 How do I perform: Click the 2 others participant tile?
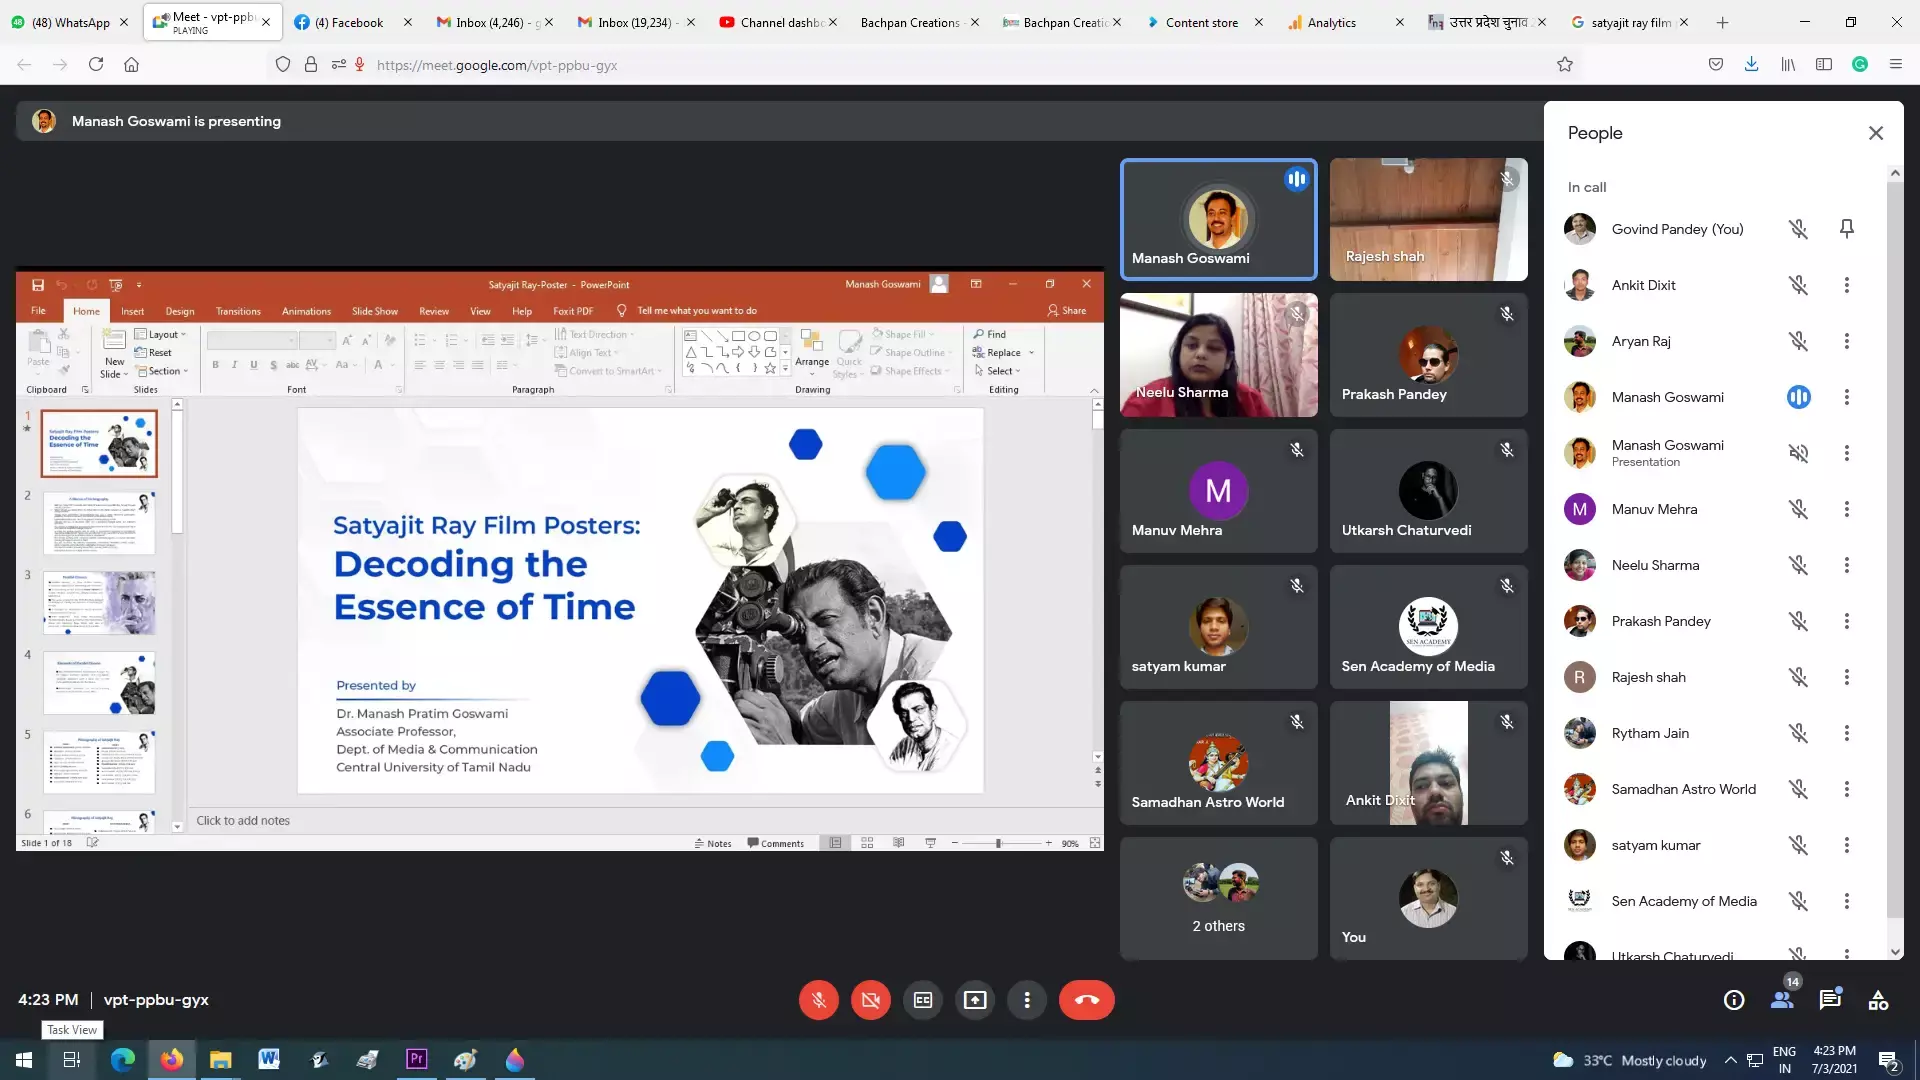pos(1218,898)
